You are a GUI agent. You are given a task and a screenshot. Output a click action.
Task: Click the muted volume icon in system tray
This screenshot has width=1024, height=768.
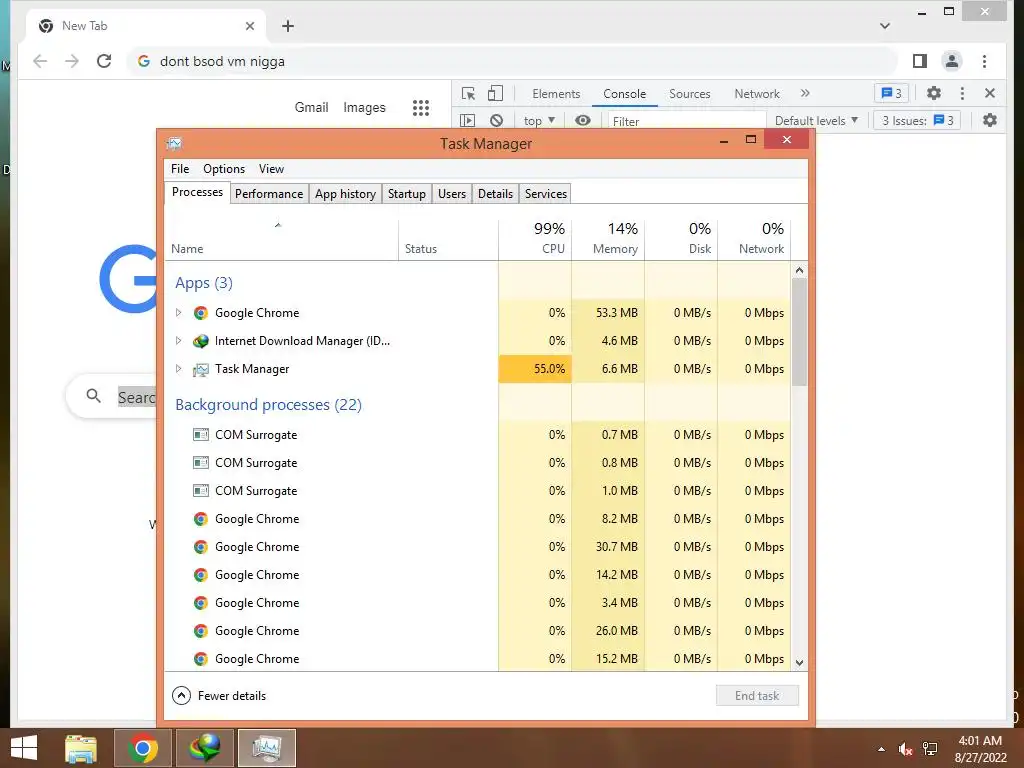pyautogui.click(x=905, y=749)
